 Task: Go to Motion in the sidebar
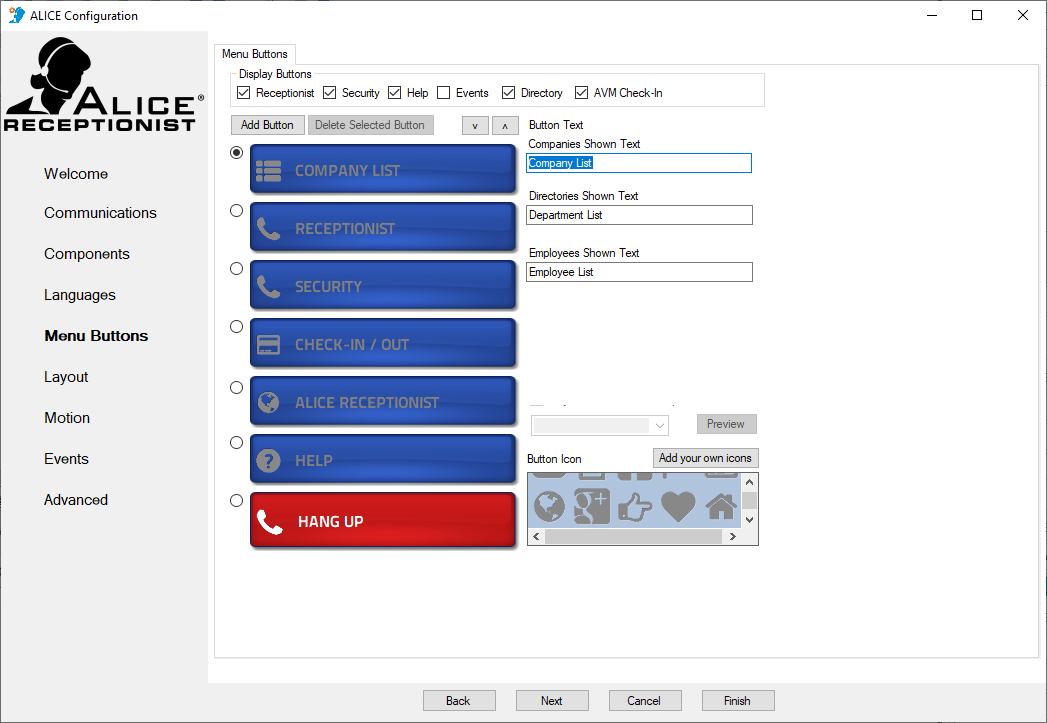(x=67, y=418)
